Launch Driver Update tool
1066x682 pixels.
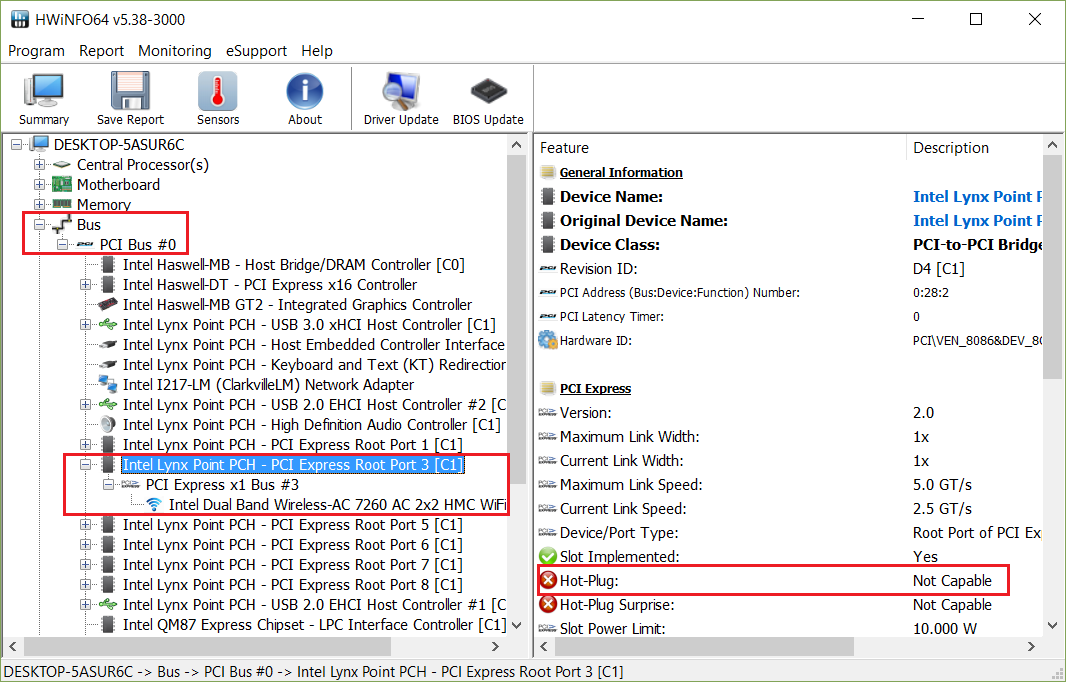pos(401,99)
